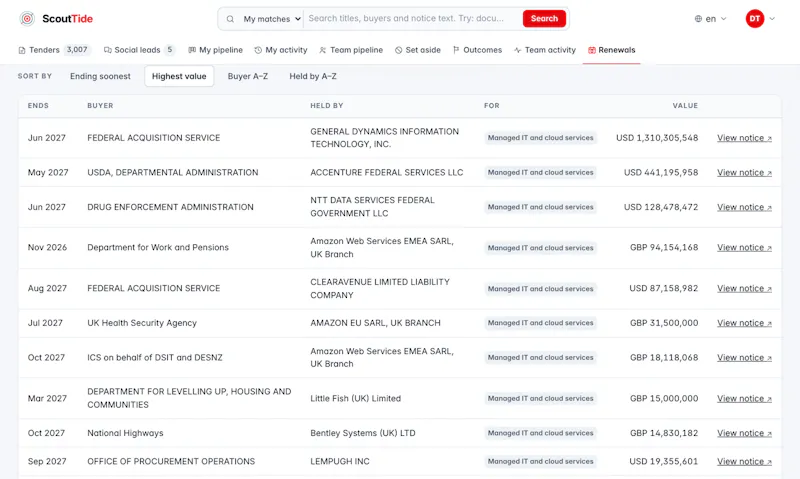The width and height of the screenshot is (800, 479).
Task: Click the Social leads count badge 5
Action: pos(170,50)
